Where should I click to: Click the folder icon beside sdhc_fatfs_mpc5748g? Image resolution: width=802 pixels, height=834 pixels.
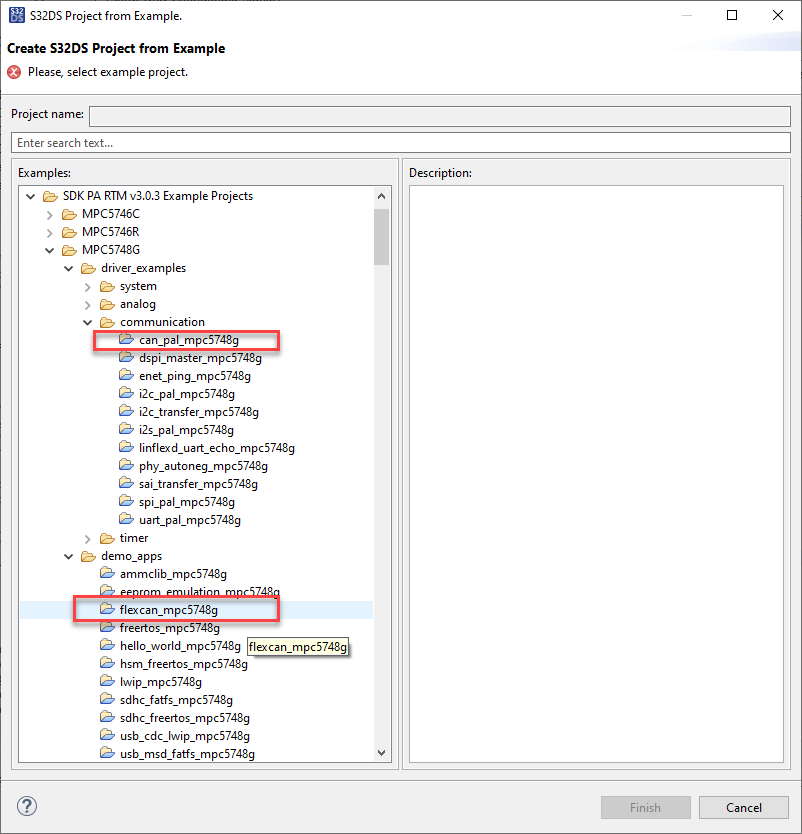click(107, 699)
